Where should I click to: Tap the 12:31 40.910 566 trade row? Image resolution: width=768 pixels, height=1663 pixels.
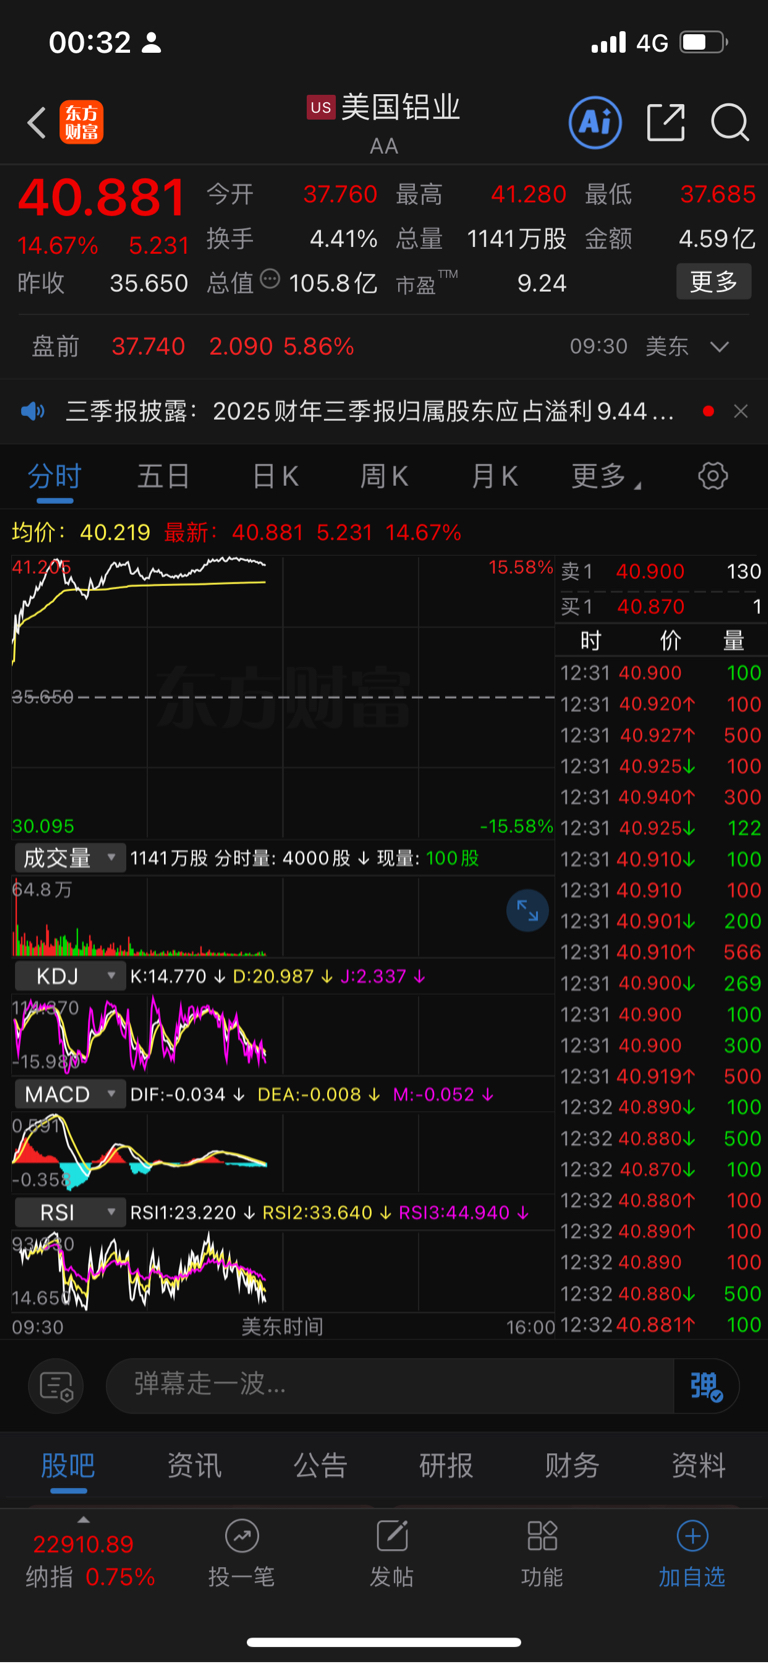click(661, 952)
